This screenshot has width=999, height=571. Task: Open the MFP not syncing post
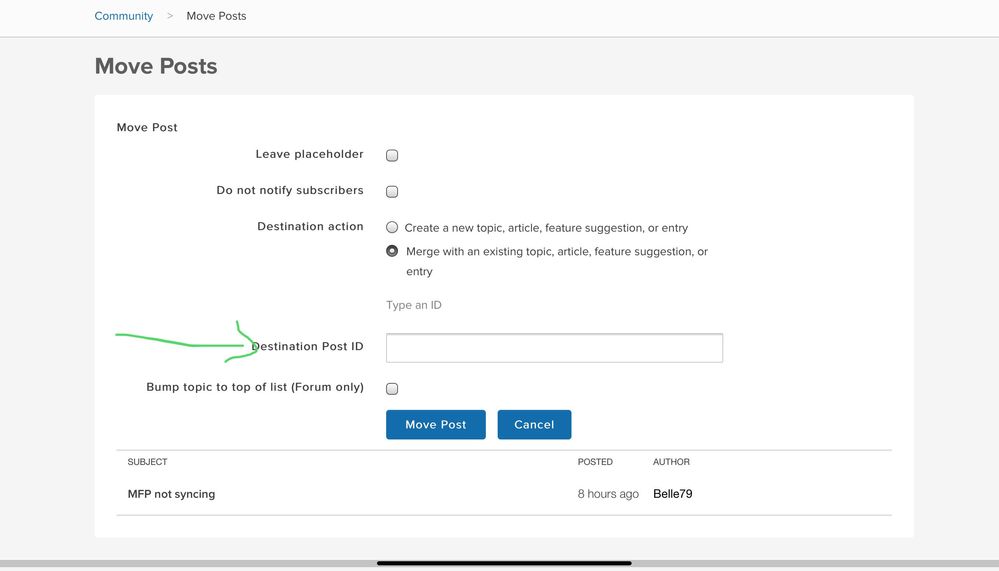point(171,494)
